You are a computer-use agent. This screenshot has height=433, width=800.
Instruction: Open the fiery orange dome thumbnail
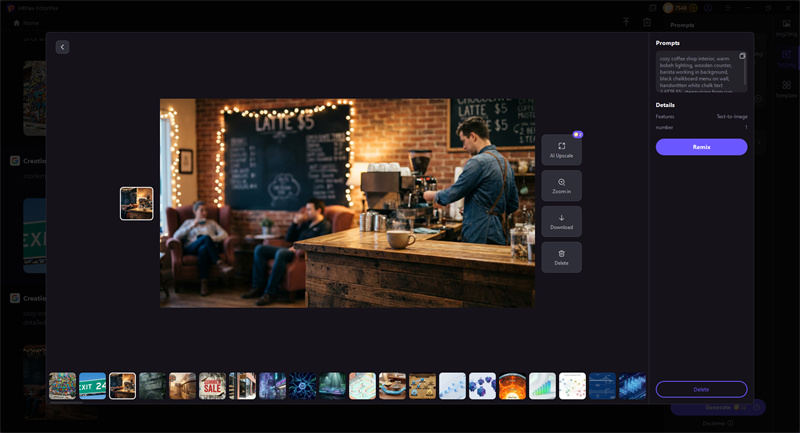[x=512, y=386]
